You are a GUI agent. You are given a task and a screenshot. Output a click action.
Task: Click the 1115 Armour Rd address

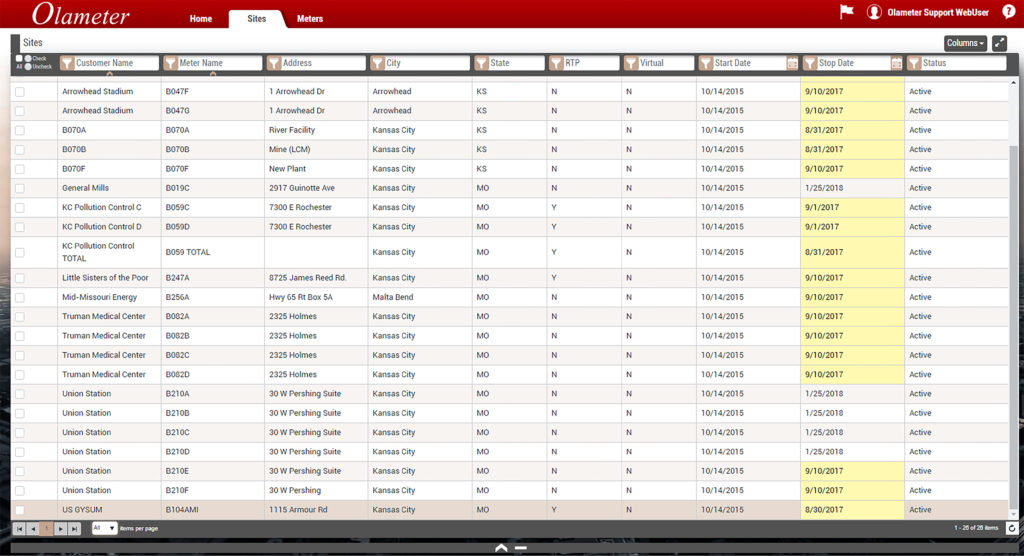(298, 510)
